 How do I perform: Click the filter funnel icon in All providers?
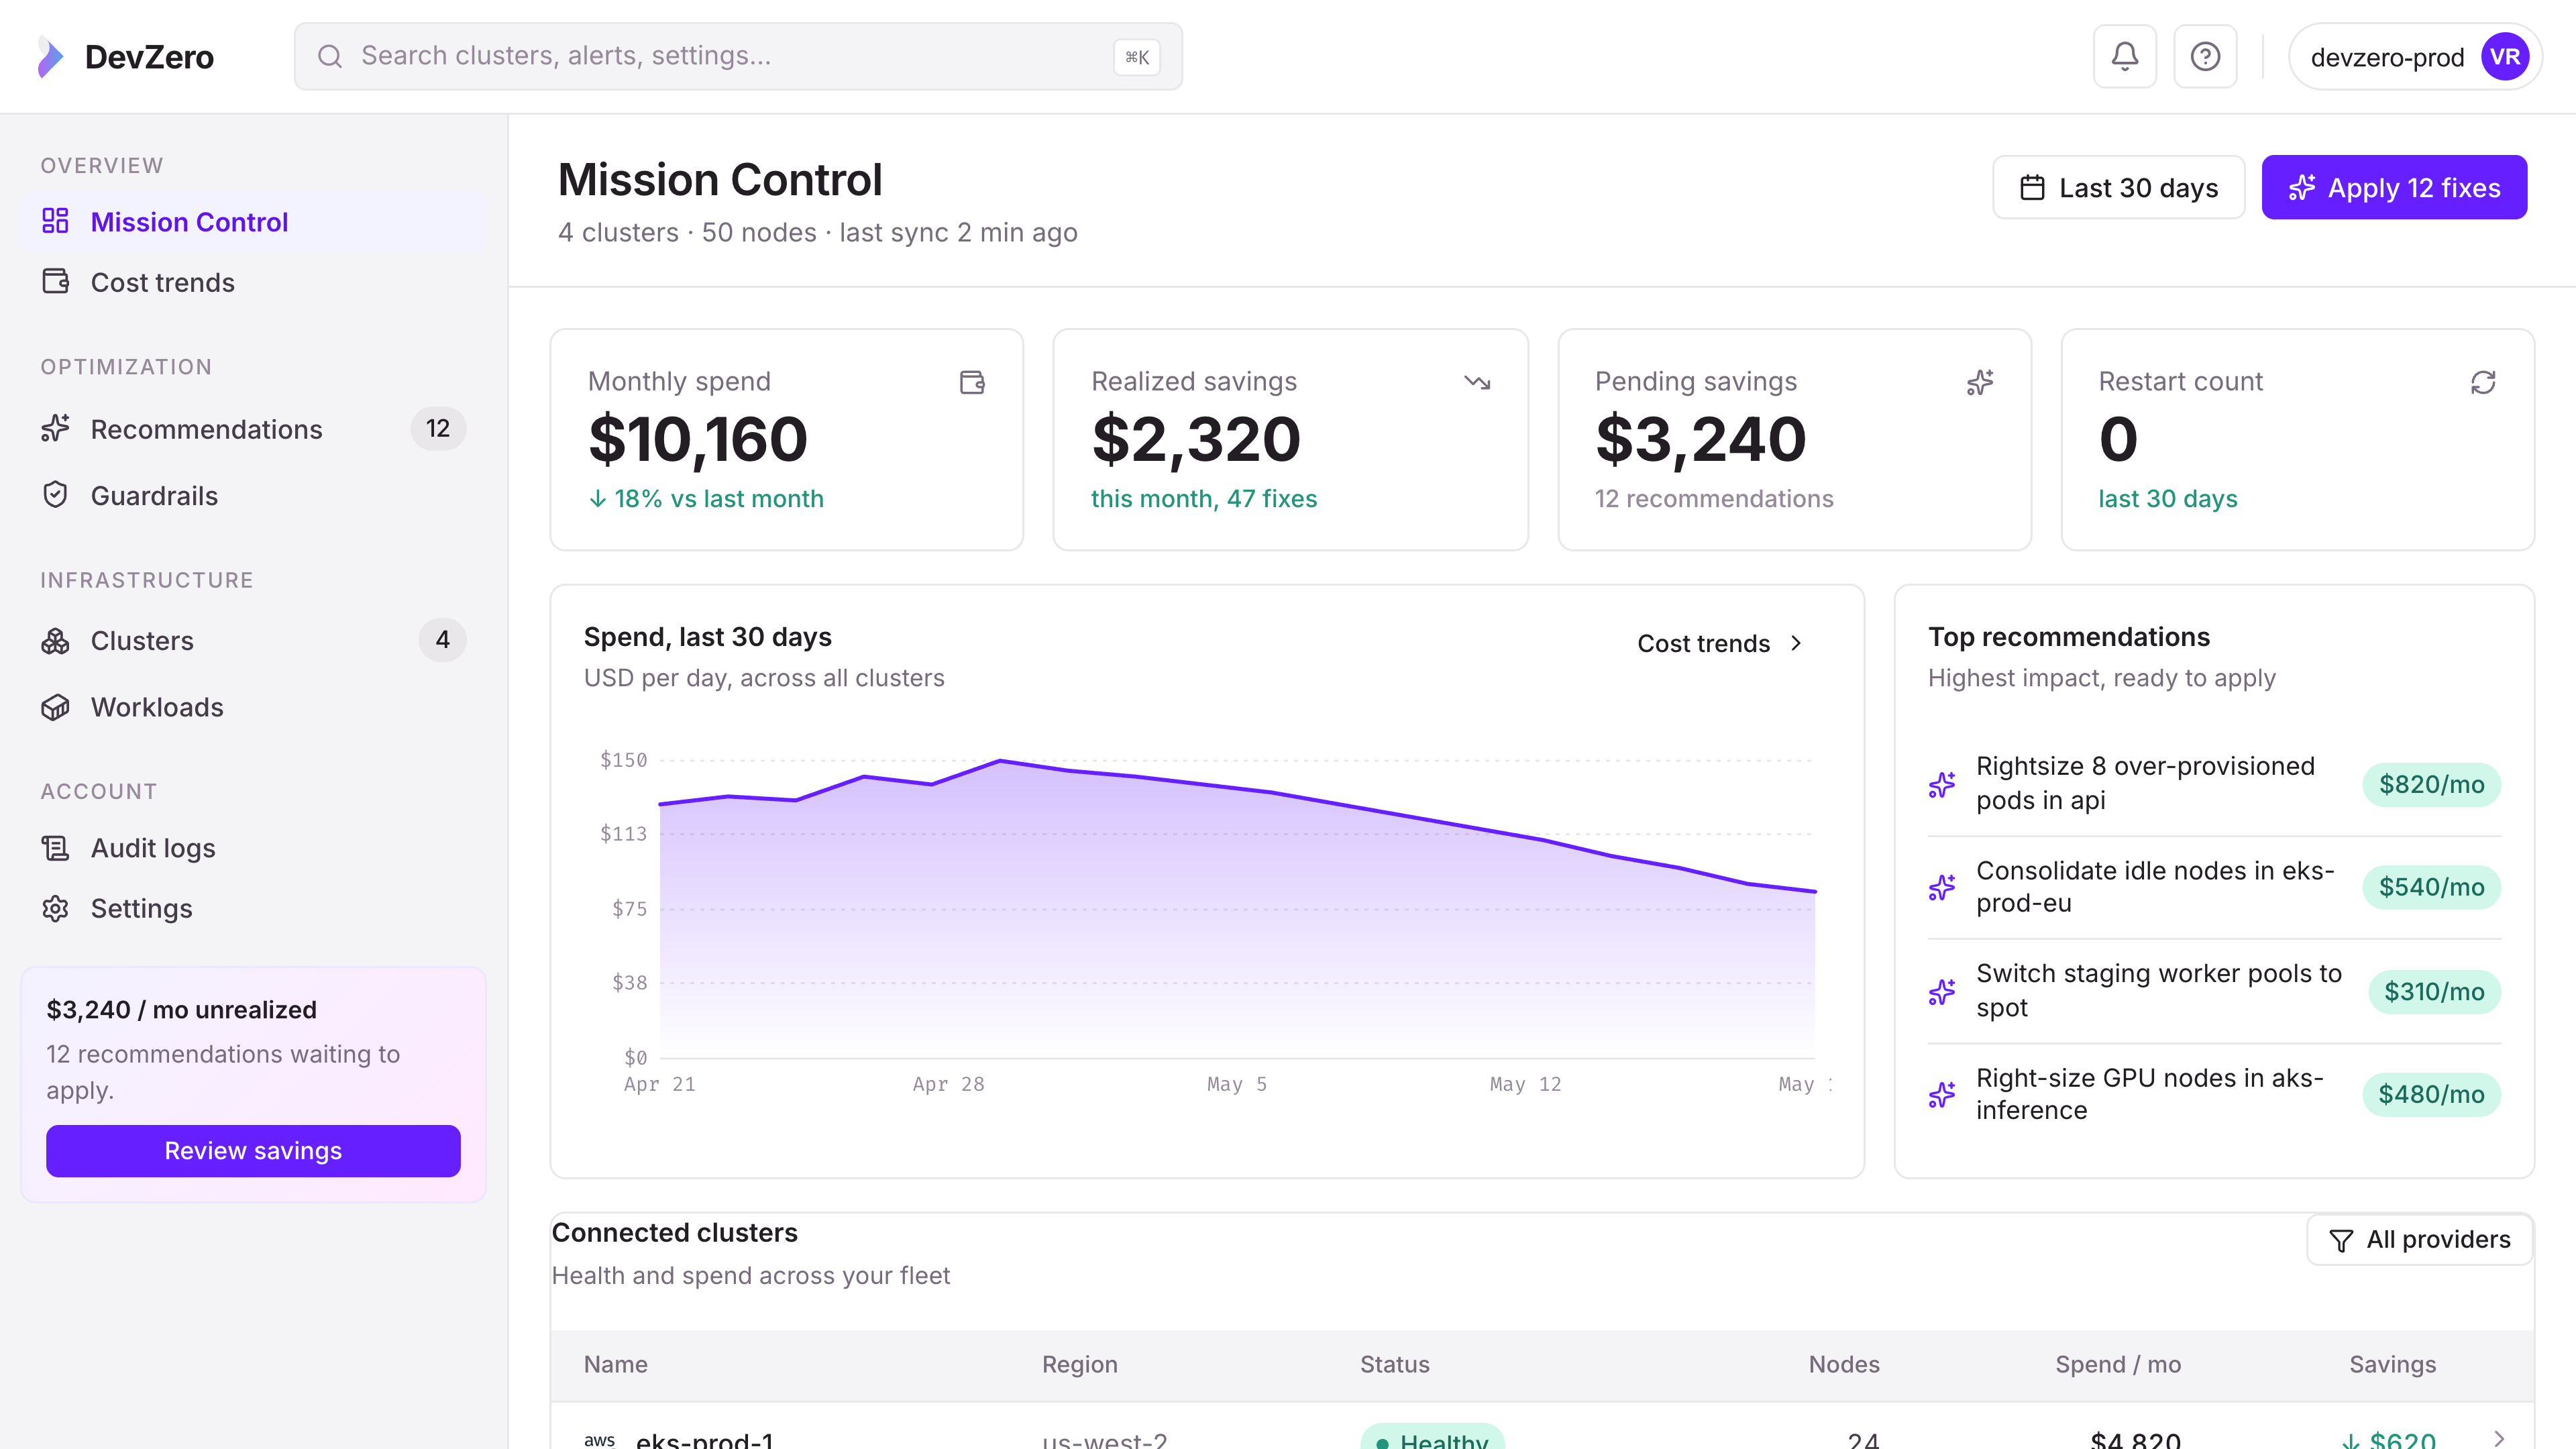[2341, 1240]
